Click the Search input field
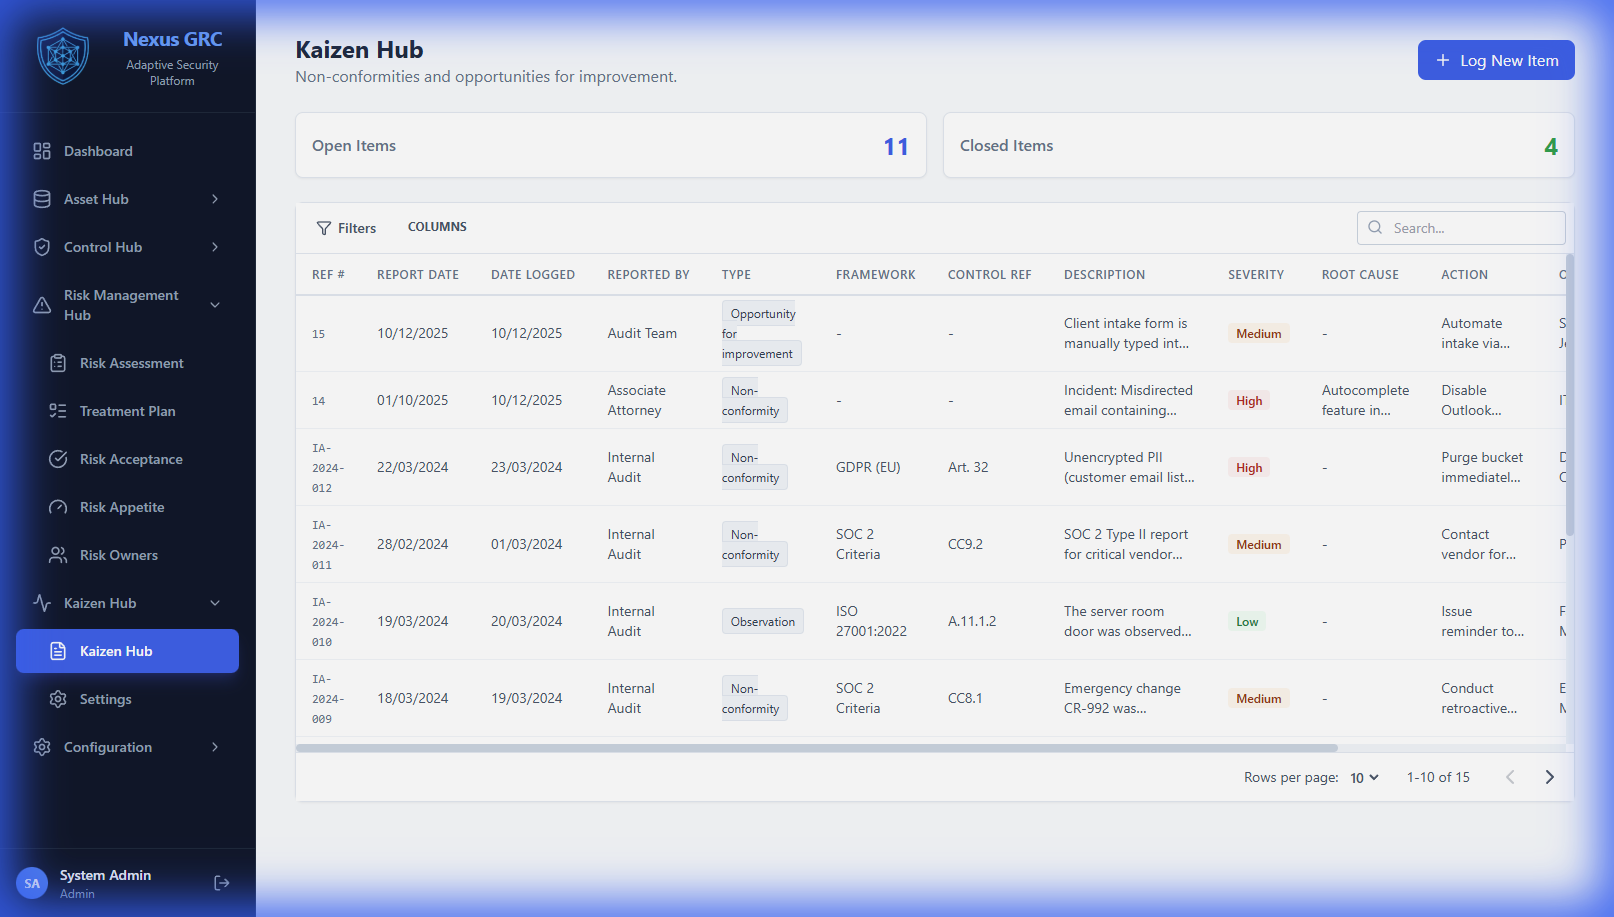 1470,228
